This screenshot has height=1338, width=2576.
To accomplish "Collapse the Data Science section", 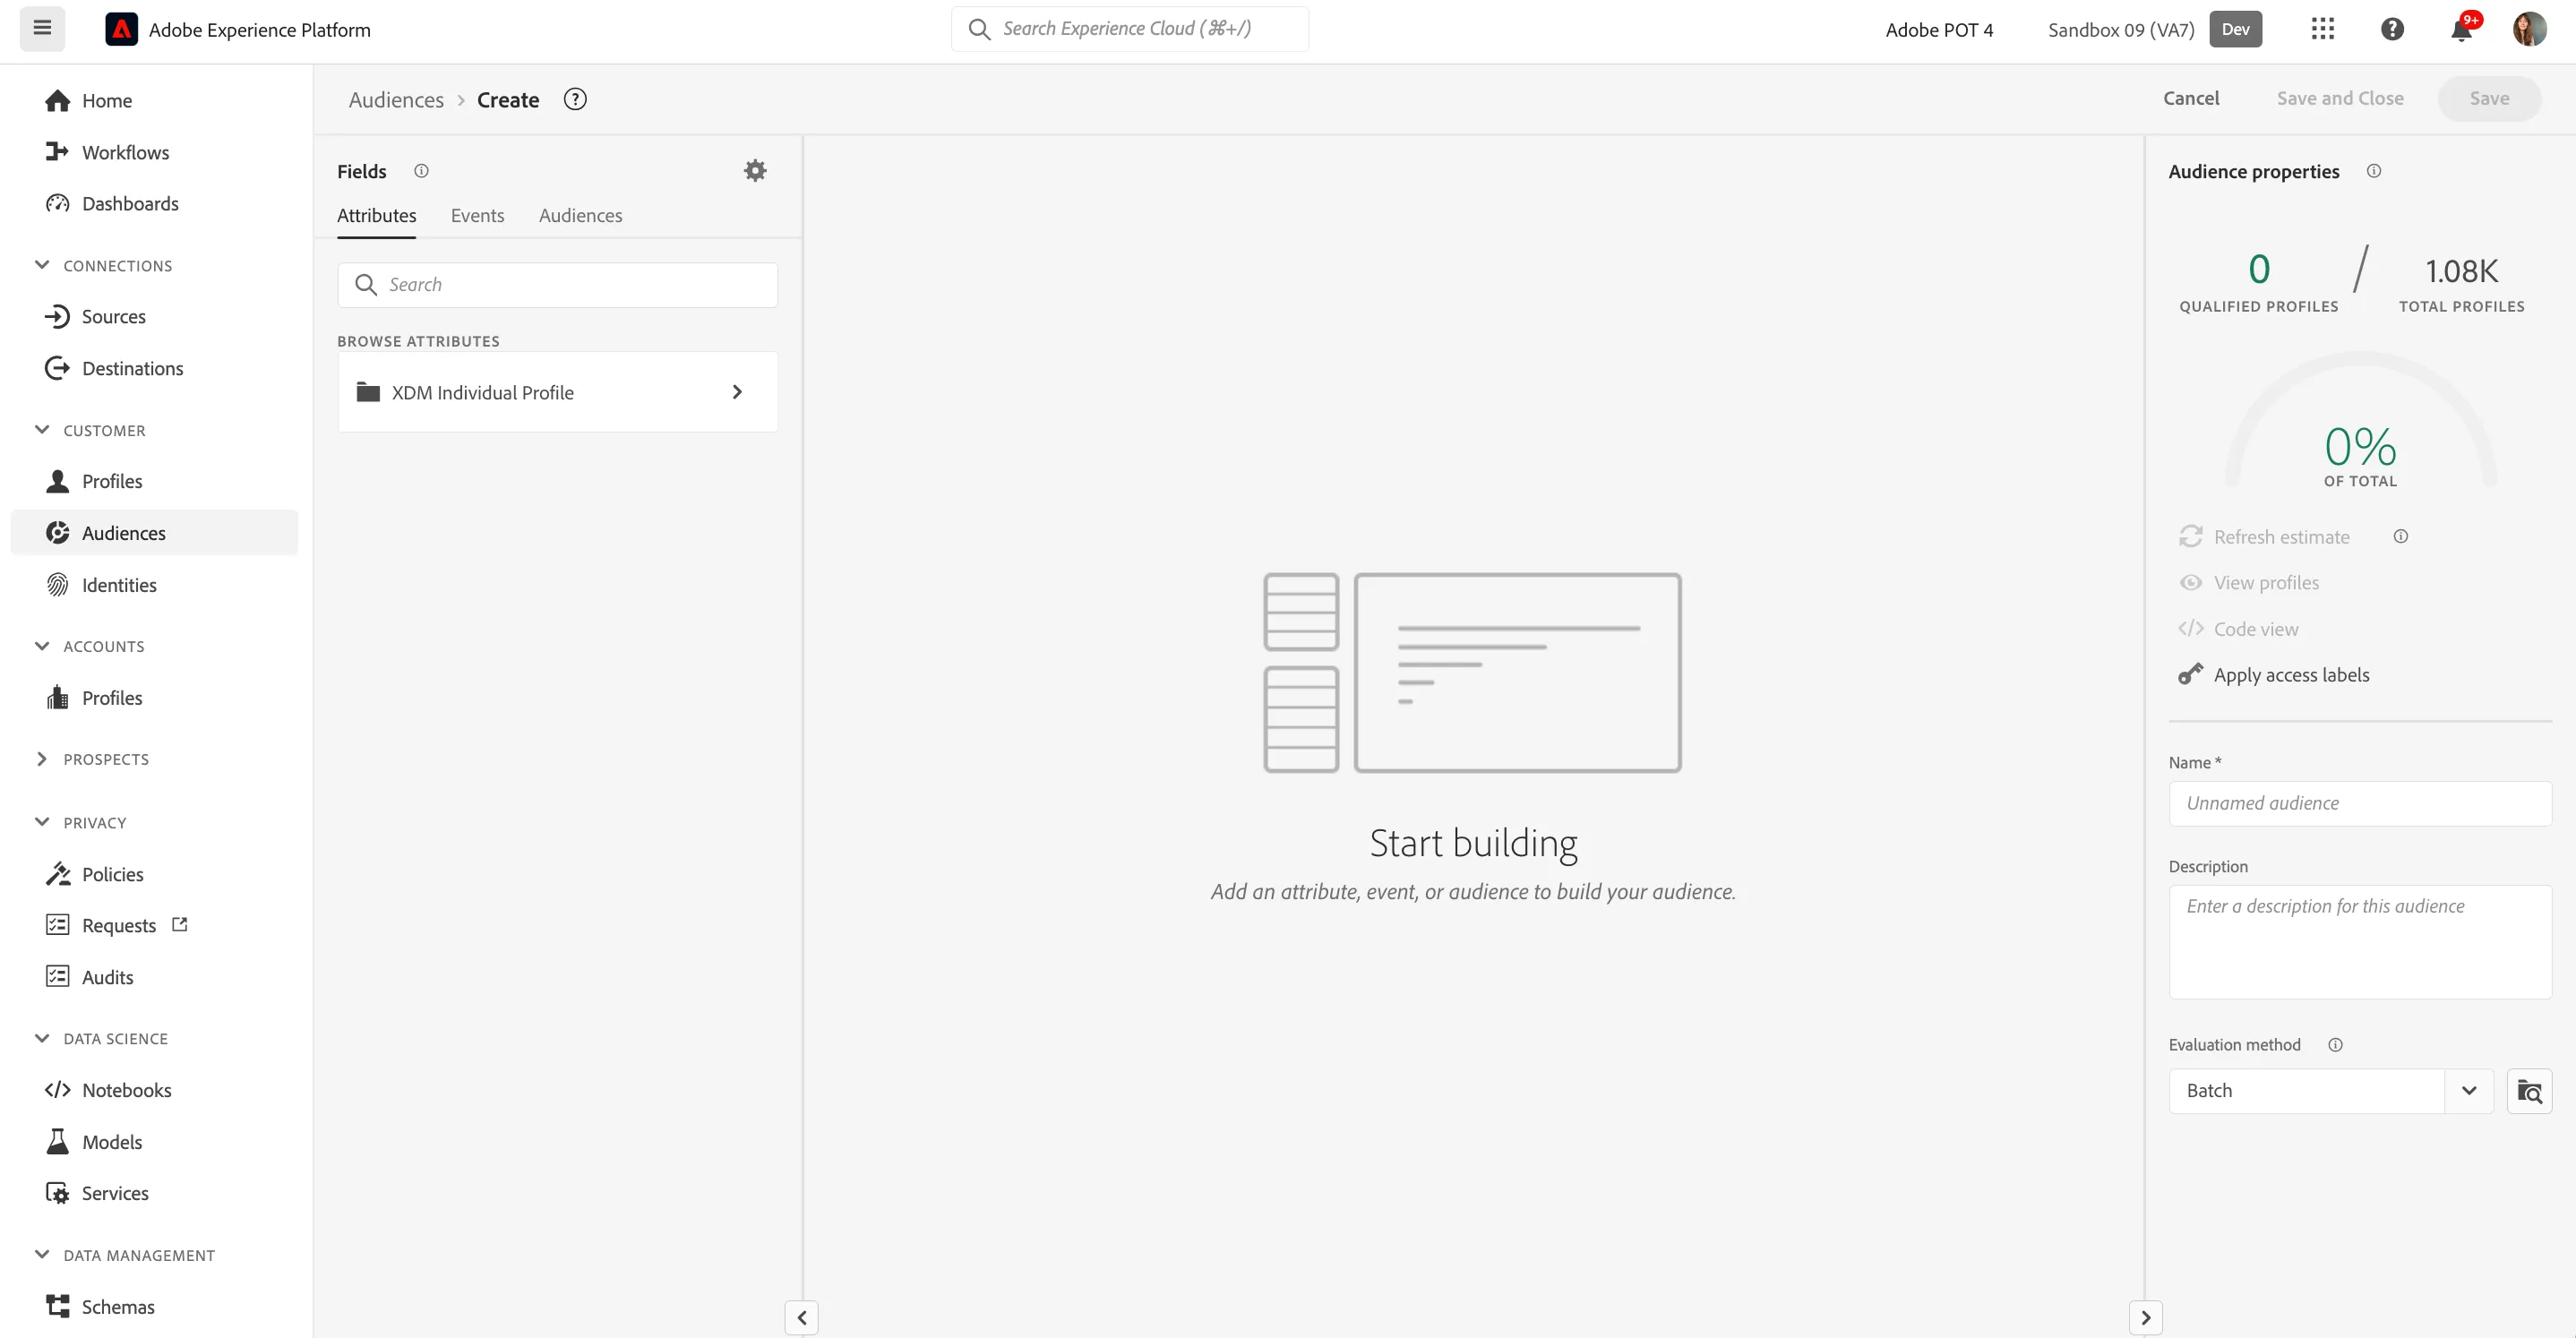I will click(x=42, y=1038).
